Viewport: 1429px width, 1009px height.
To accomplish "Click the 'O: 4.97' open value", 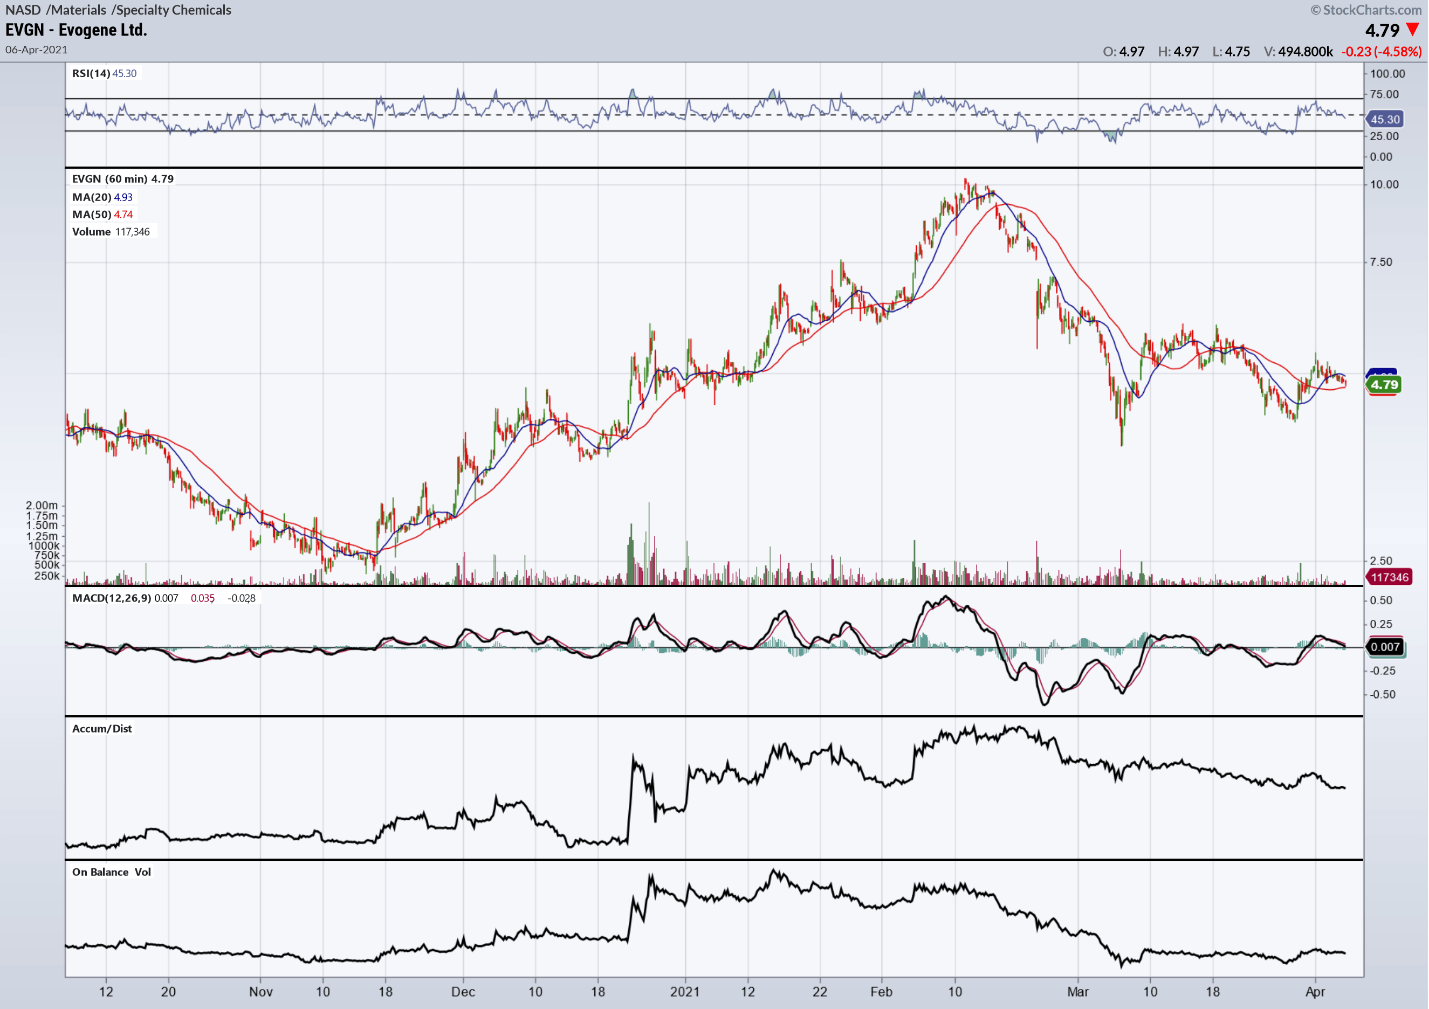I will coord(1124,52).
